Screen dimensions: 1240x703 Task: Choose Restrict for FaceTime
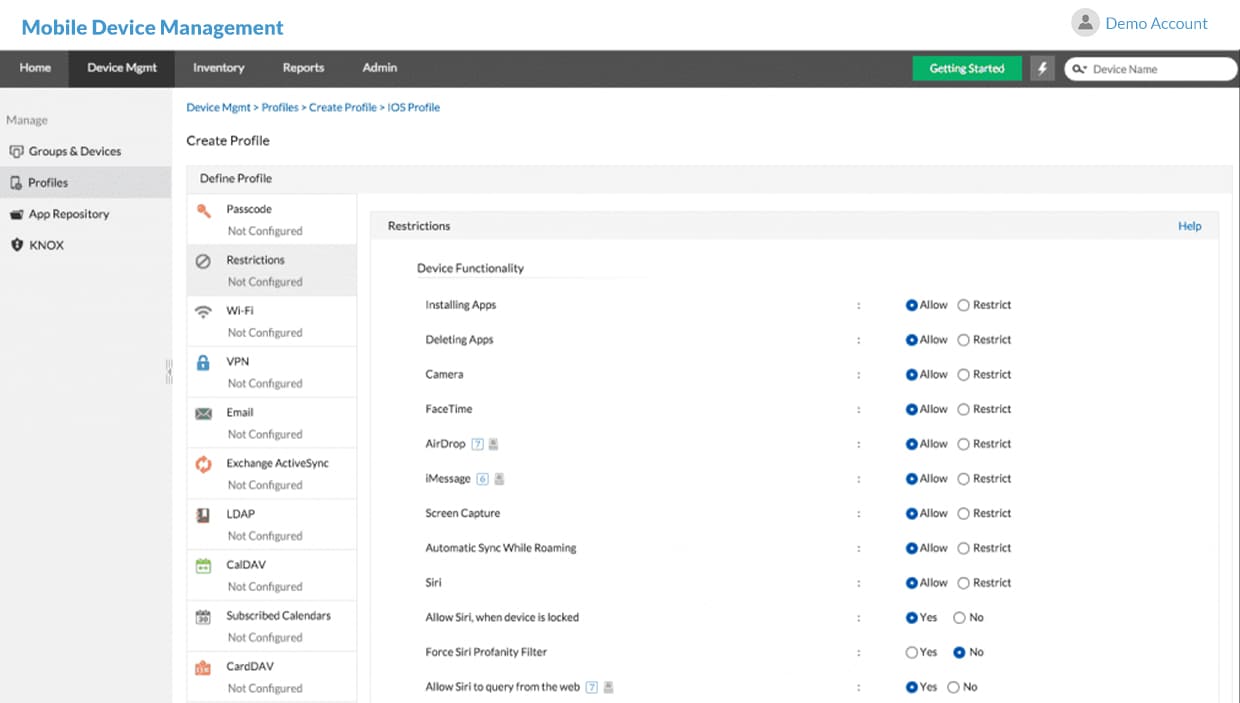(x=964, y=409)
